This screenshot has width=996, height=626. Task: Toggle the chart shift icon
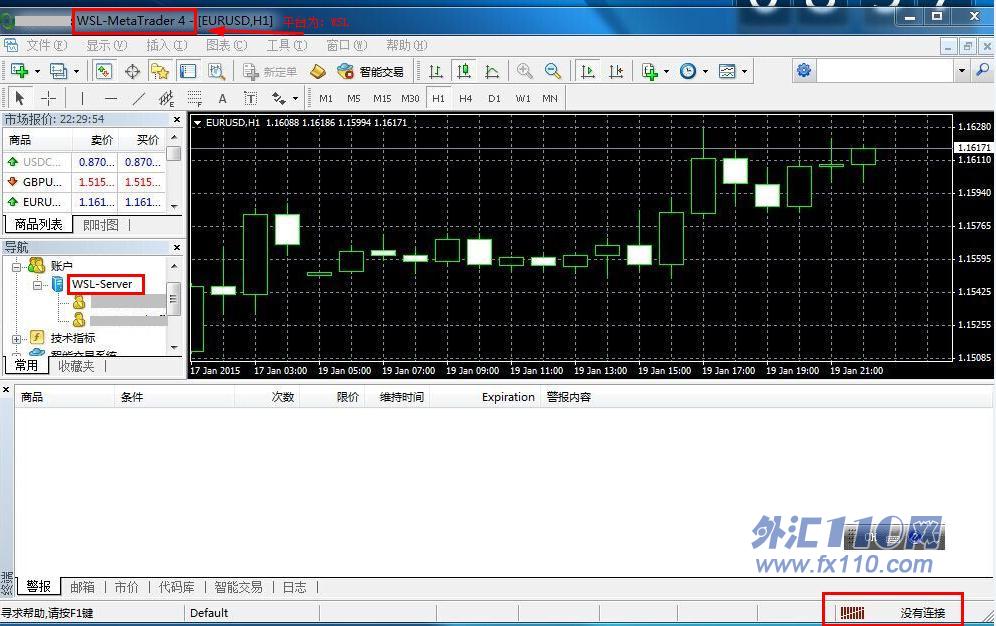(x=616, y=71)
